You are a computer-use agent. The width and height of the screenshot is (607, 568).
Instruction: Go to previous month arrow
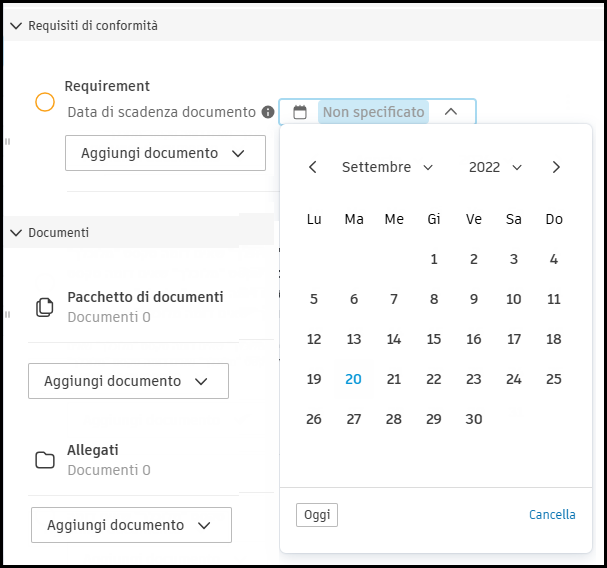313,167
